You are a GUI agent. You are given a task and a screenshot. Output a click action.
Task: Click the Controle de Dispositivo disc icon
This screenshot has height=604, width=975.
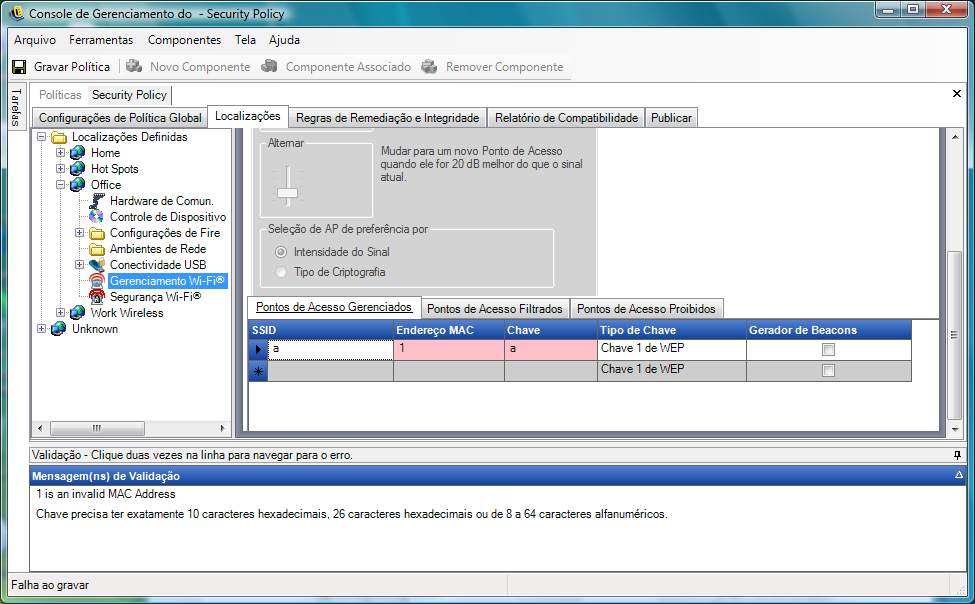(x=97, y=216)
